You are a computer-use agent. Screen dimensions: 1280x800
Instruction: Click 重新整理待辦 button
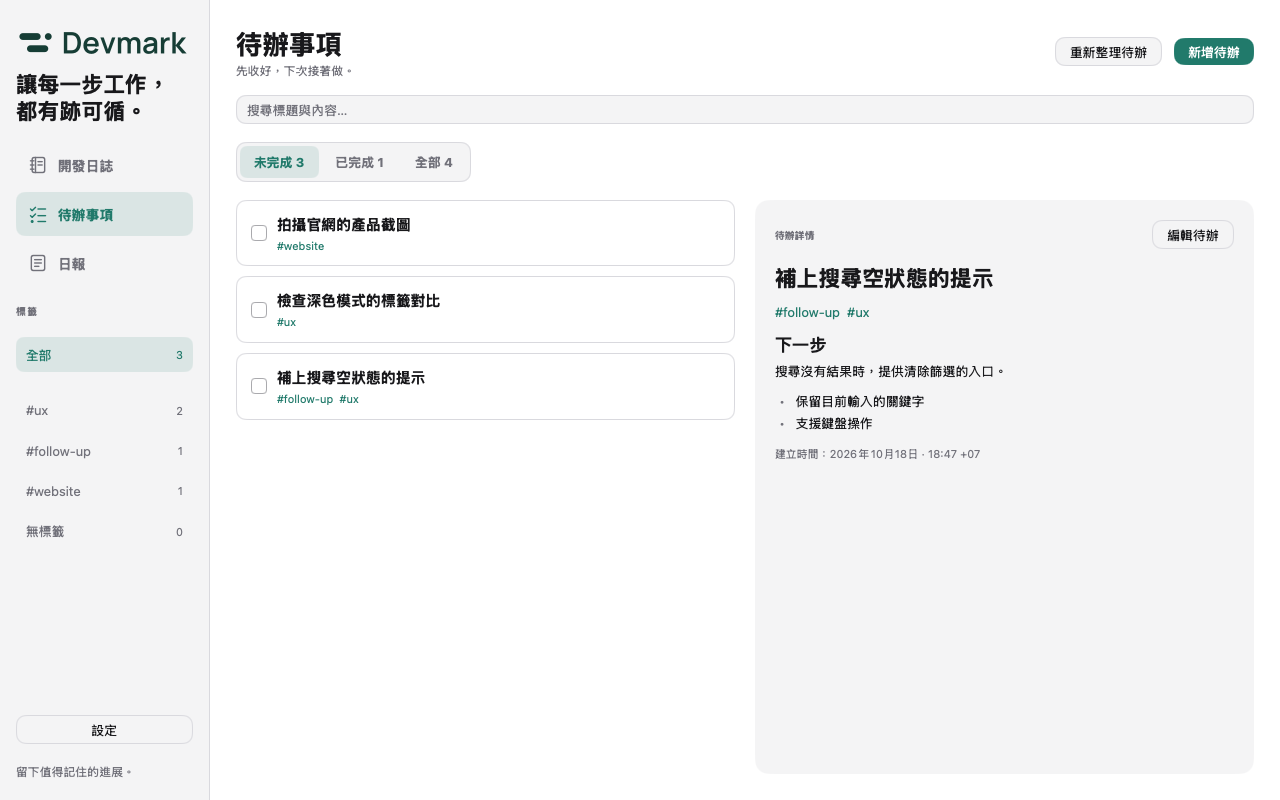coord(1108,52)
